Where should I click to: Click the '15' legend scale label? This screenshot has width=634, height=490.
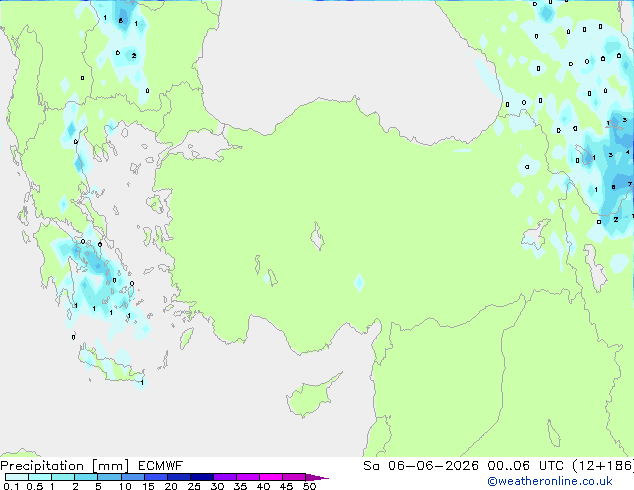pyautogui.click(x=148, y=486)
